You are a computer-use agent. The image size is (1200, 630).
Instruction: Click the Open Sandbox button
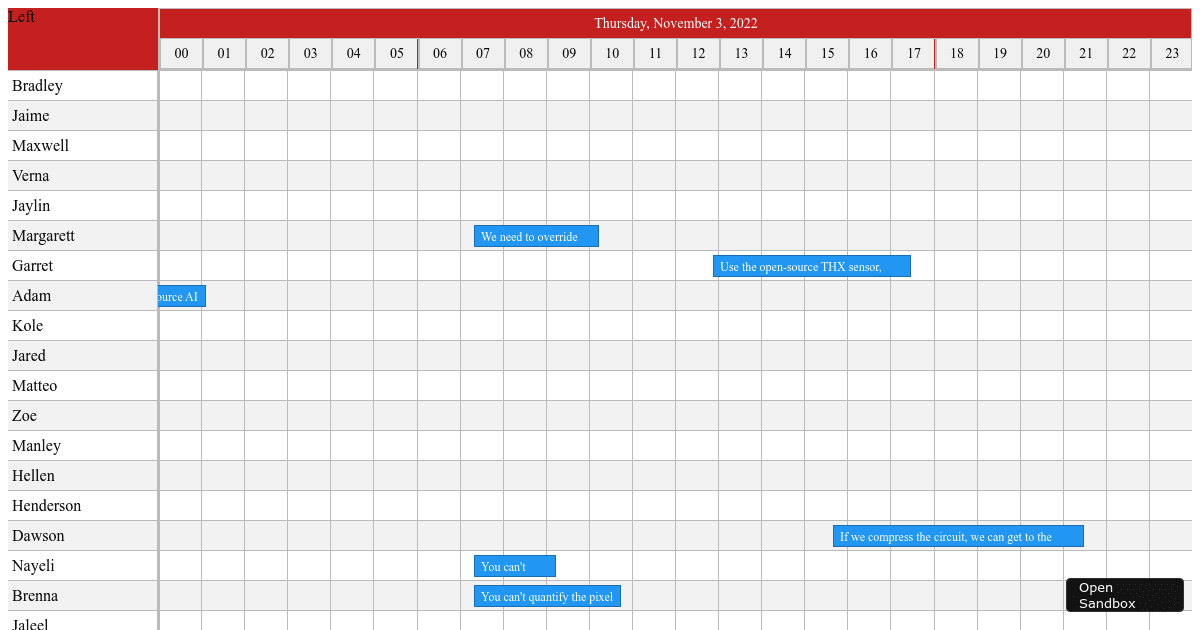[x=1125, y=595]
